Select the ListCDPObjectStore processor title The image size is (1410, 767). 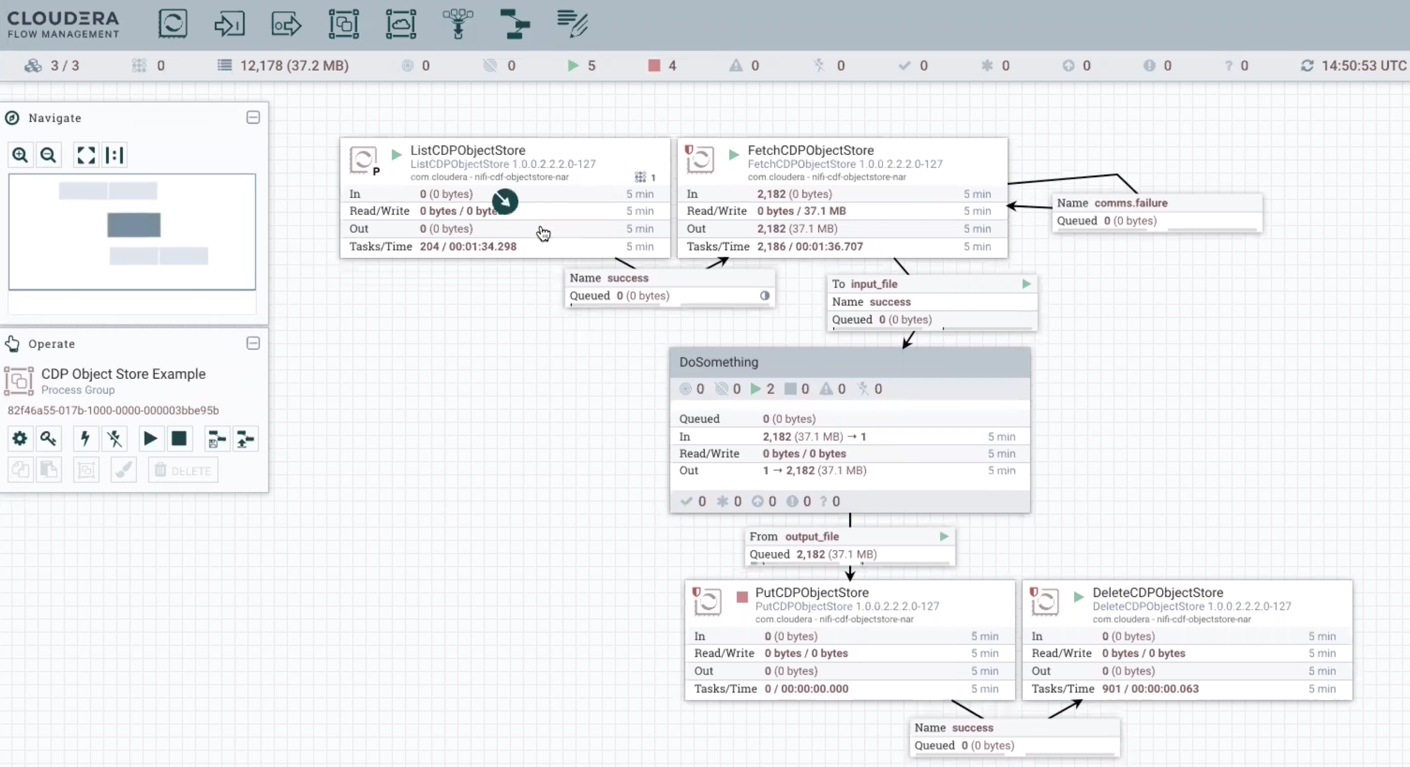[x=467, y=150]
